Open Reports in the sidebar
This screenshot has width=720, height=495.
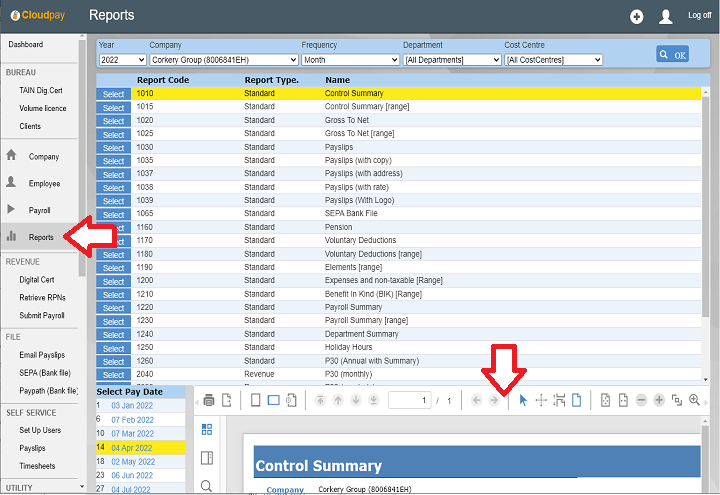coord(41,237)
